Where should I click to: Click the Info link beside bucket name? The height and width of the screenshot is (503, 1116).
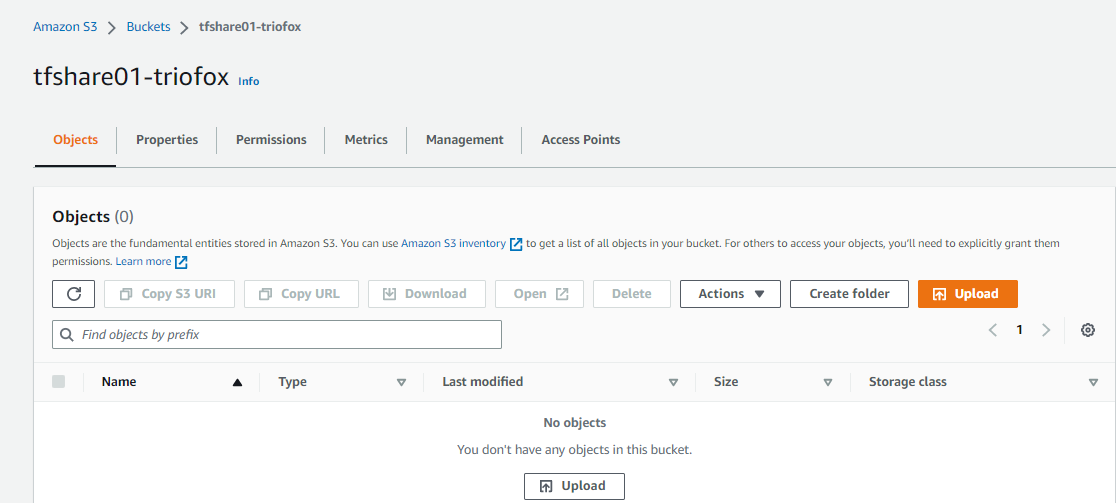(x=248, y=81)
